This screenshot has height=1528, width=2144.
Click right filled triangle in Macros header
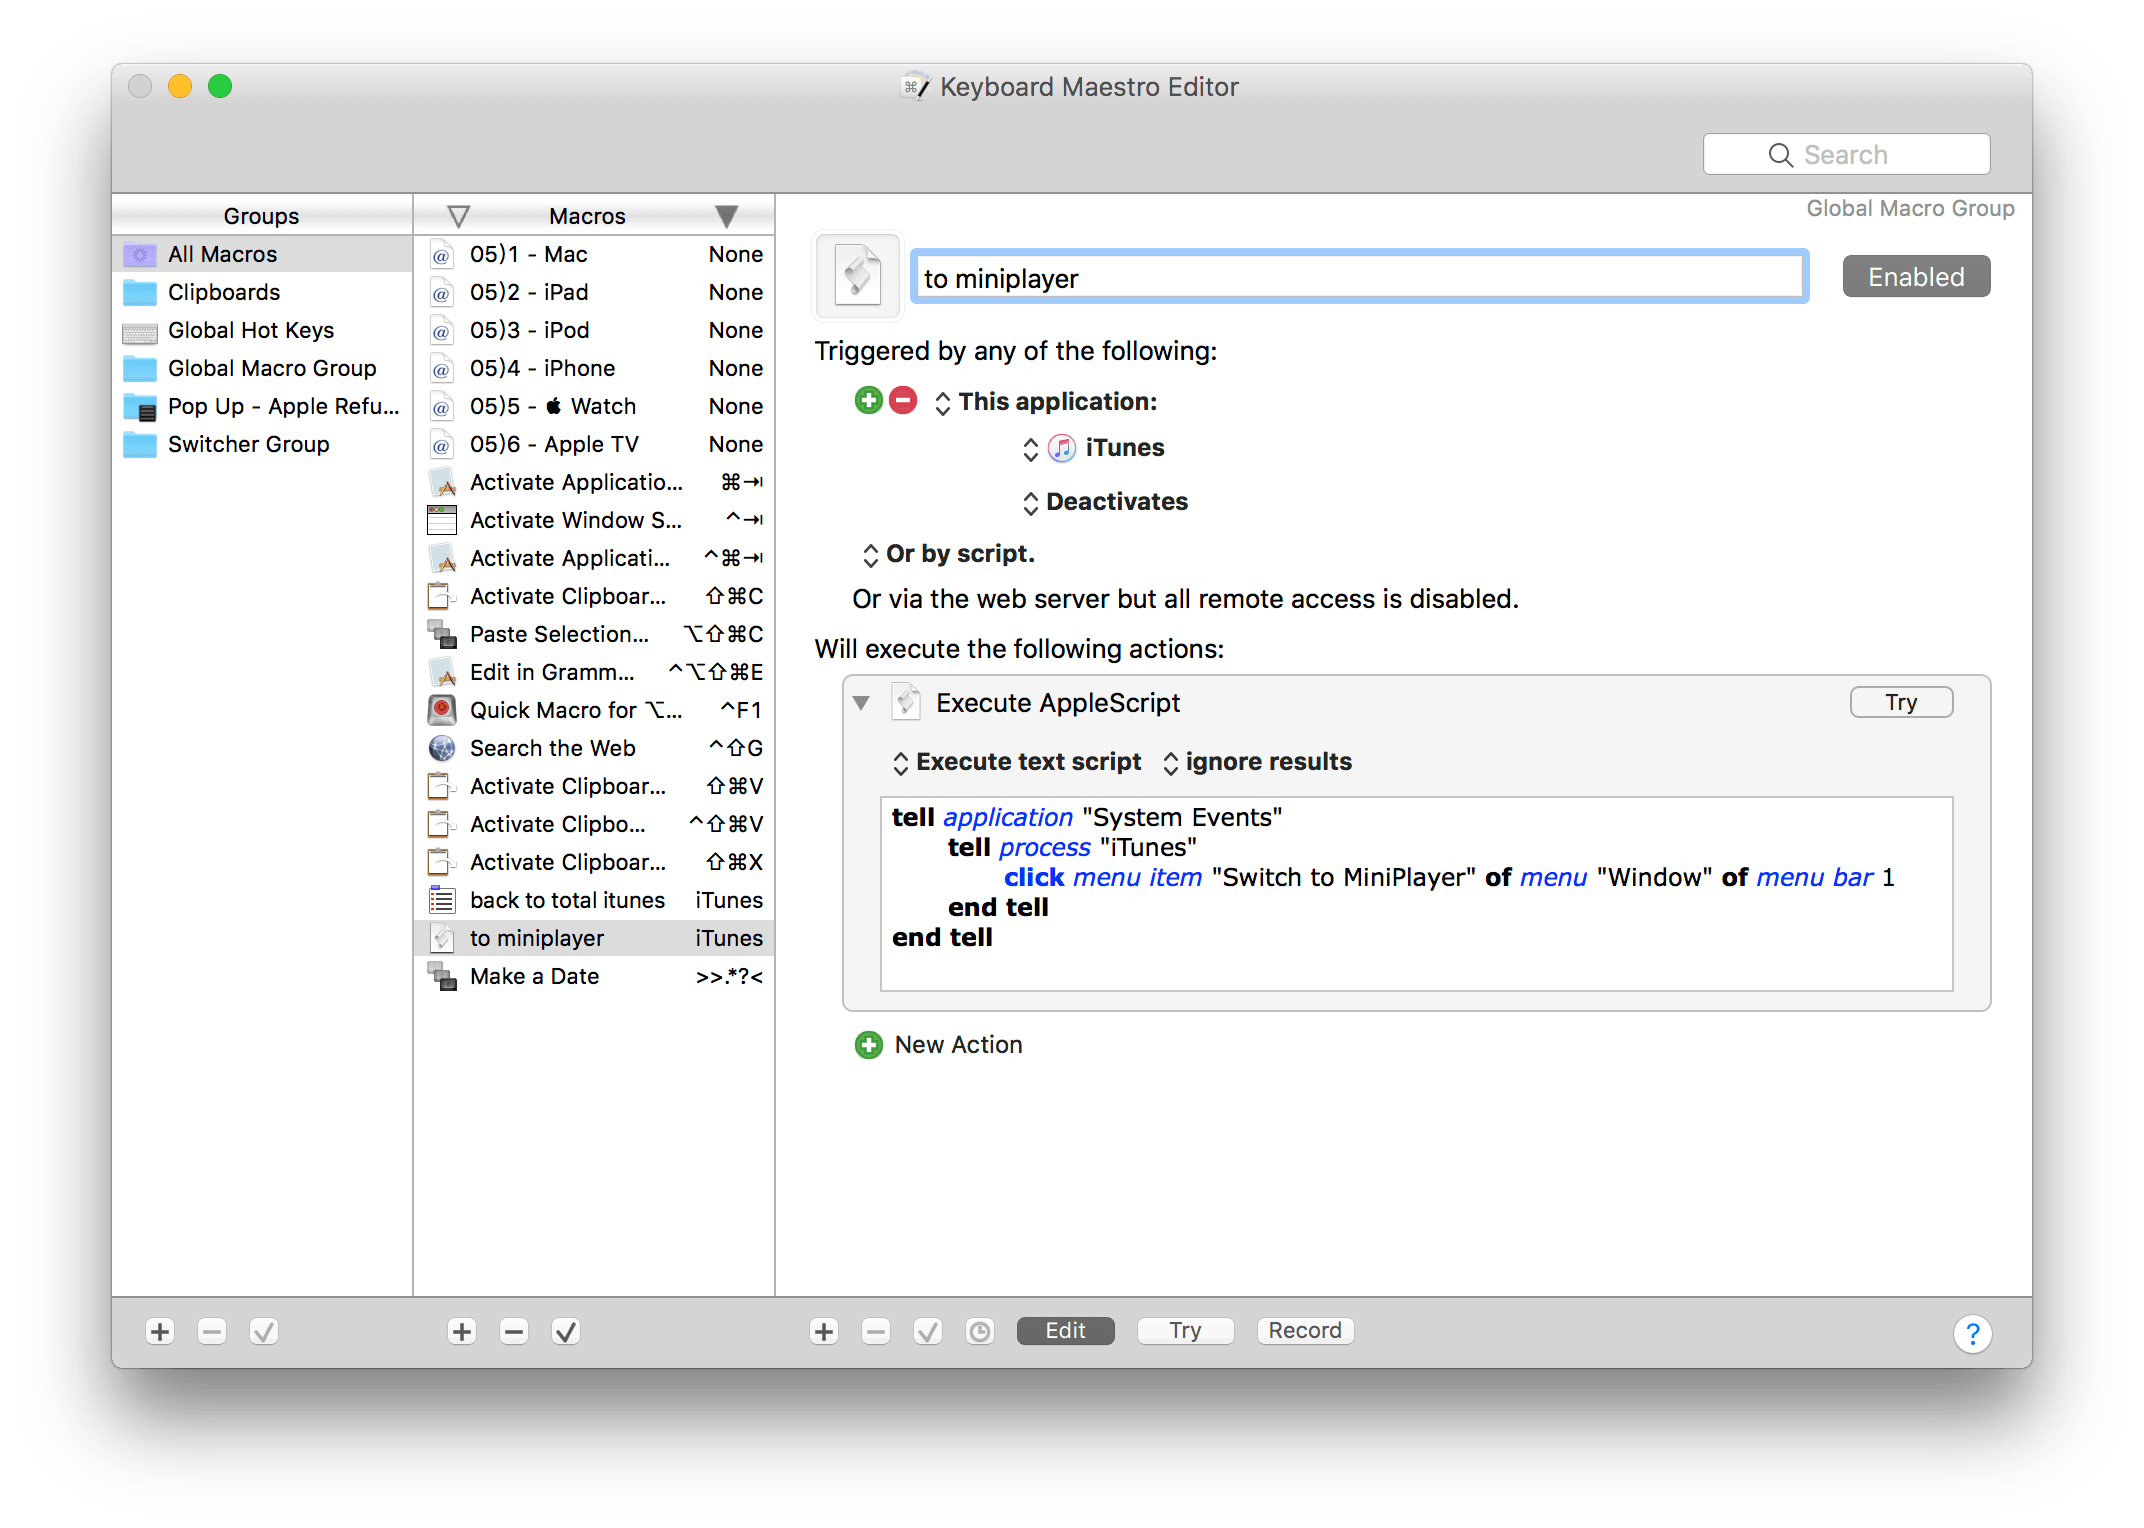[x=727, y=216]
